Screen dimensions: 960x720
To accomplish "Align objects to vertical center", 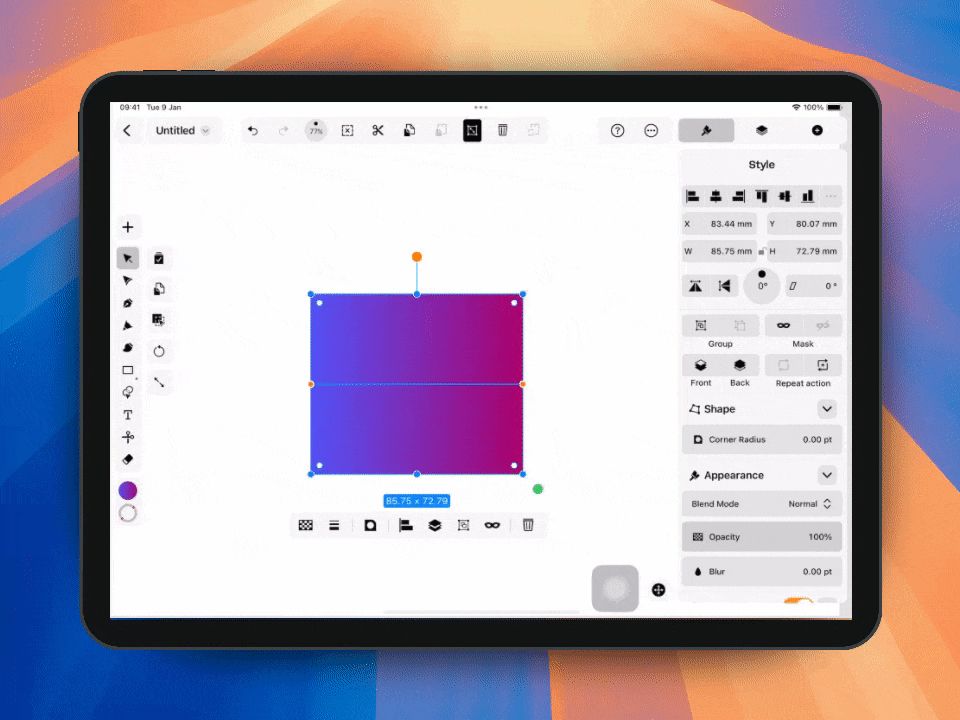I will coord(784,196).
